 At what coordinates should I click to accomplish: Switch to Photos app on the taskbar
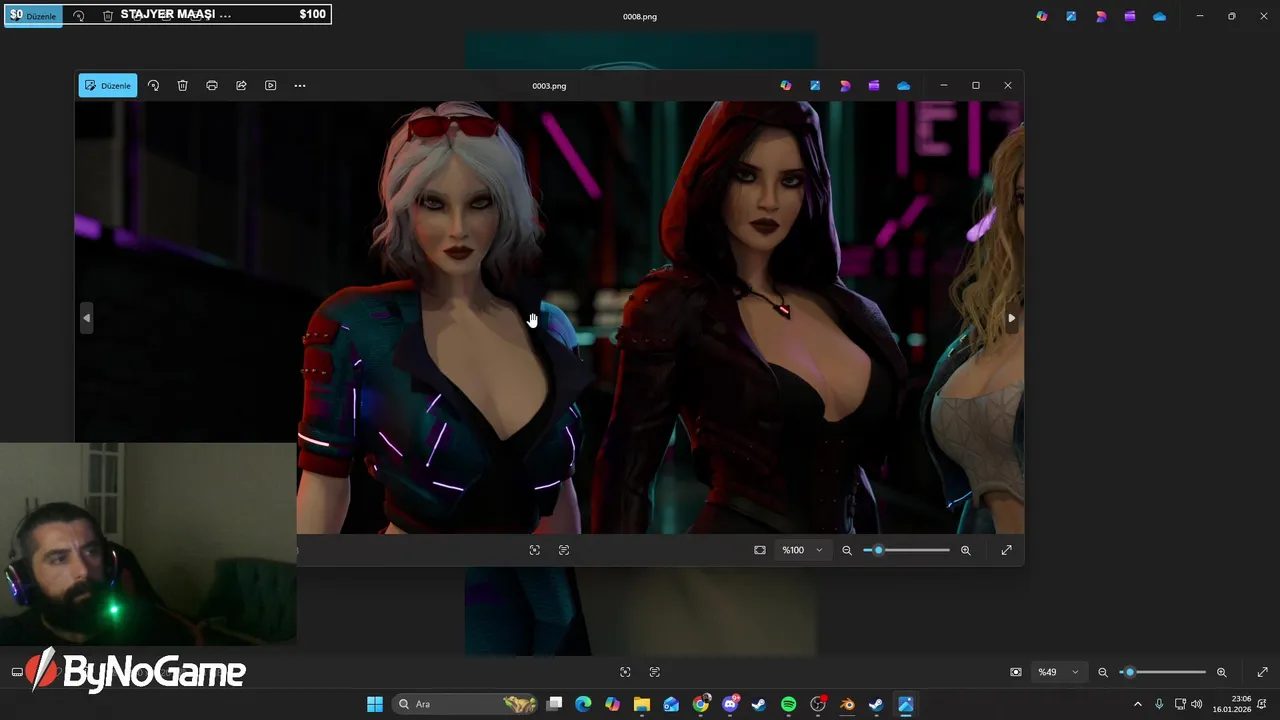click(906, 704)
